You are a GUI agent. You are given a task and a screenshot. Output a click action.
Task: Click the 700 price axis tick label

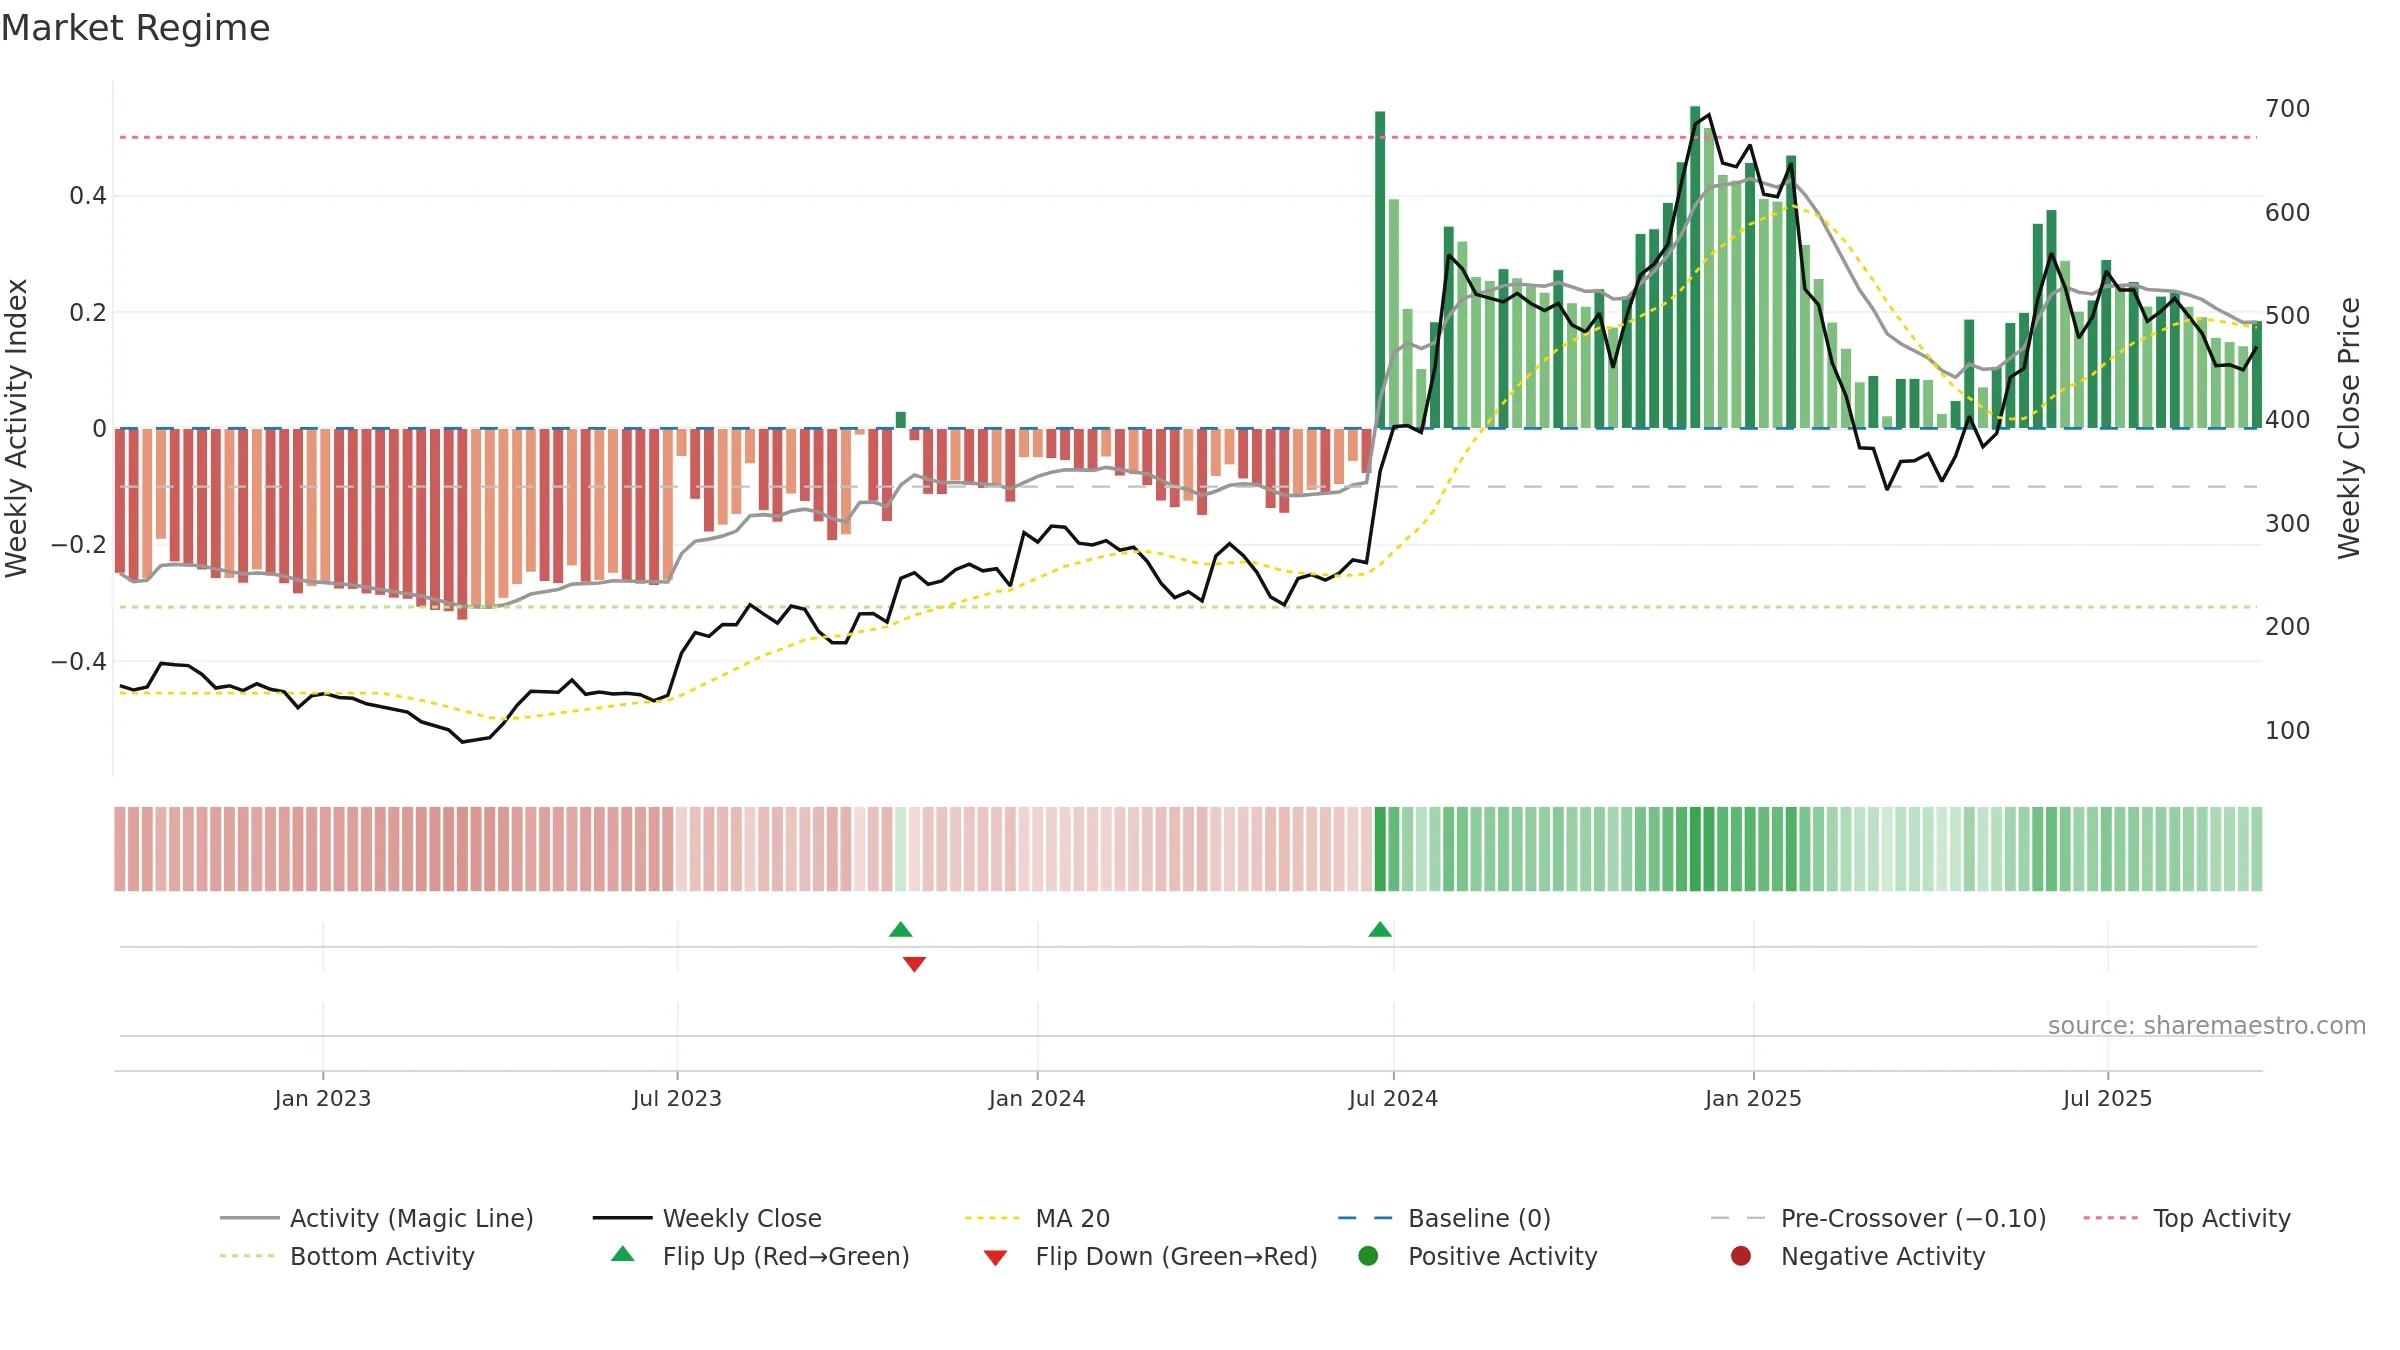pos(2288,109)
